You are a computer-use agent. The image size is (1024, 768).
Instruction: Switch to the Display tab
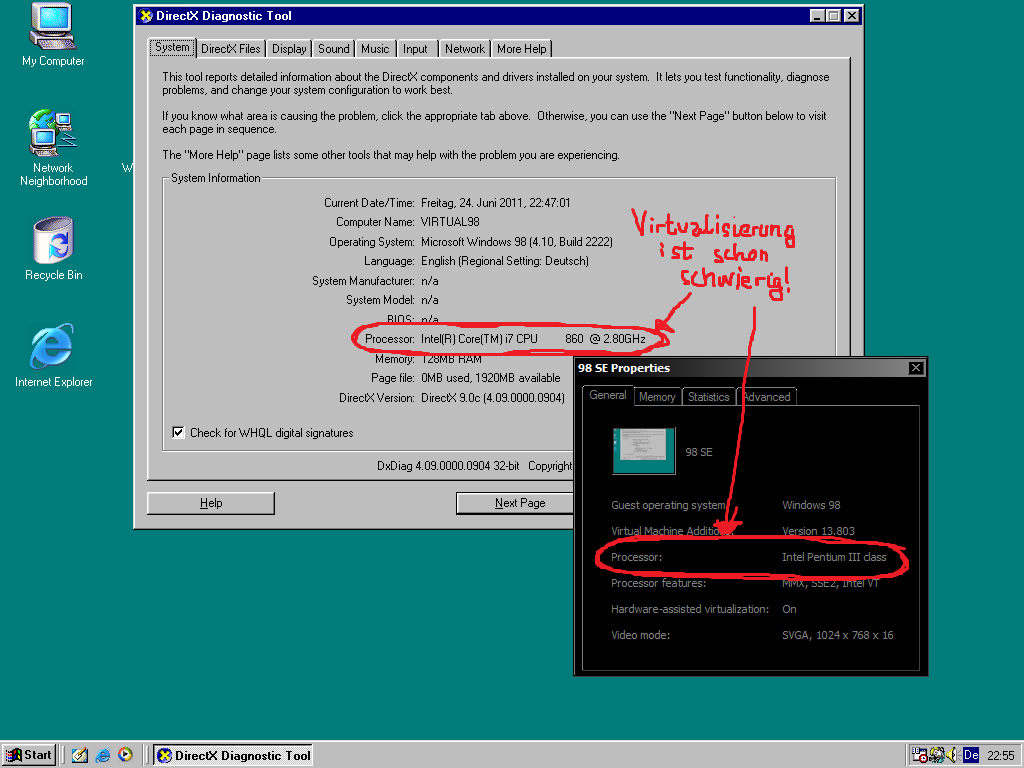tap(289, 48)
